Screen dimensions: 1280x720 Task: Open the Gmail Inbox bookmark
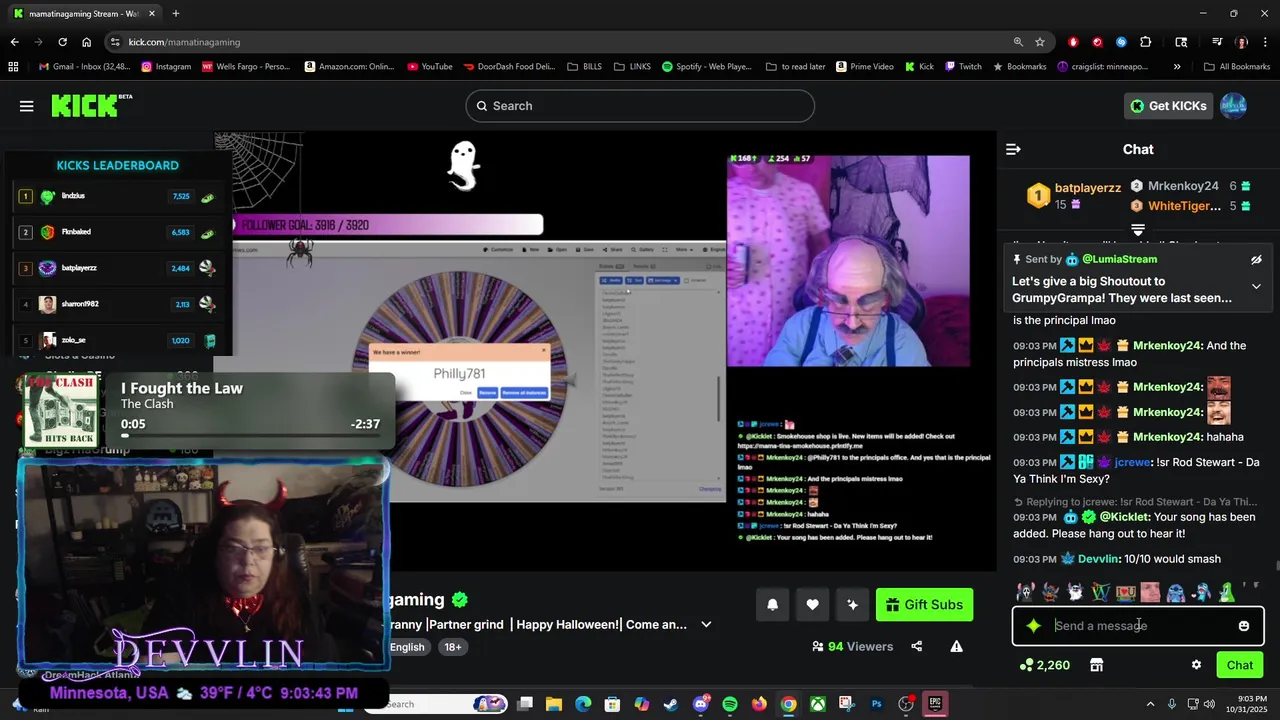pos(85,67)
